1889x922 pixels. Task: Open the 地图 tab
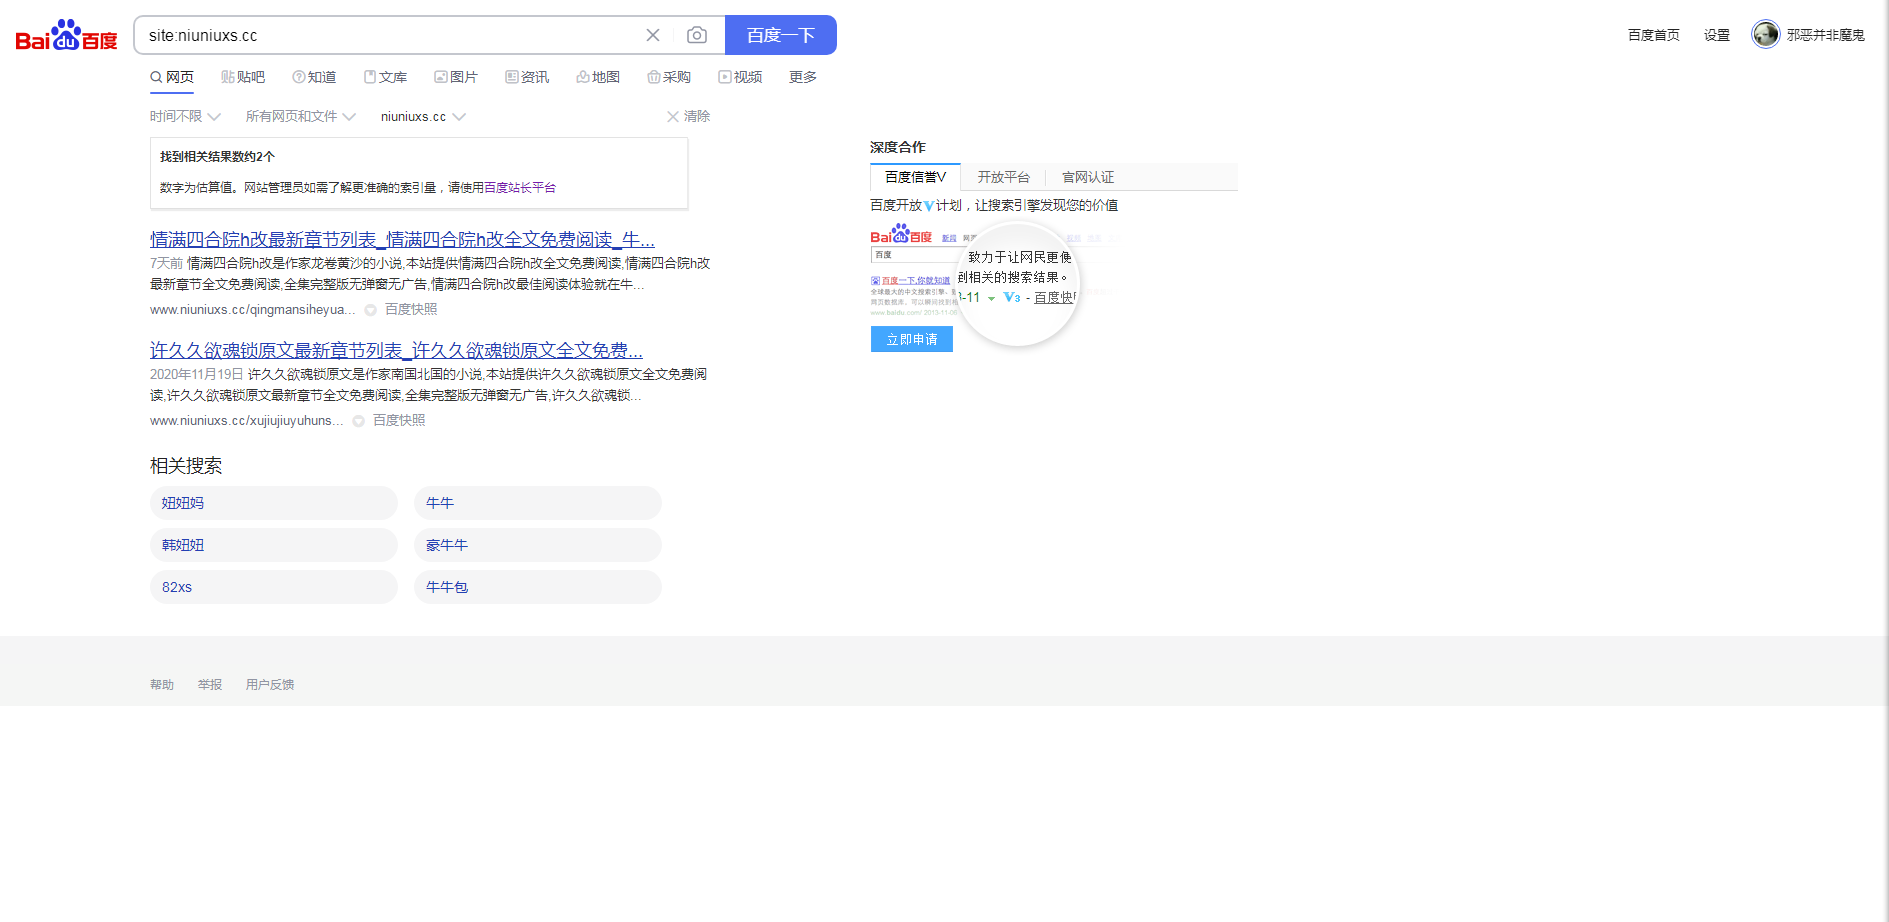pos(598,77)
